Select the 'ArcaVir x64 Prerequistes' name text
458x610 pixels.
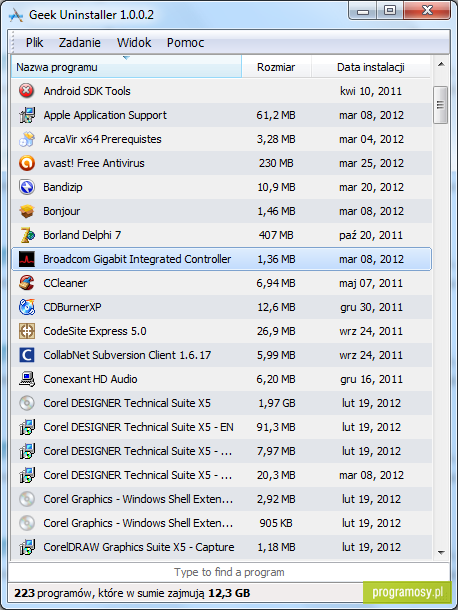tap(102, 139)
